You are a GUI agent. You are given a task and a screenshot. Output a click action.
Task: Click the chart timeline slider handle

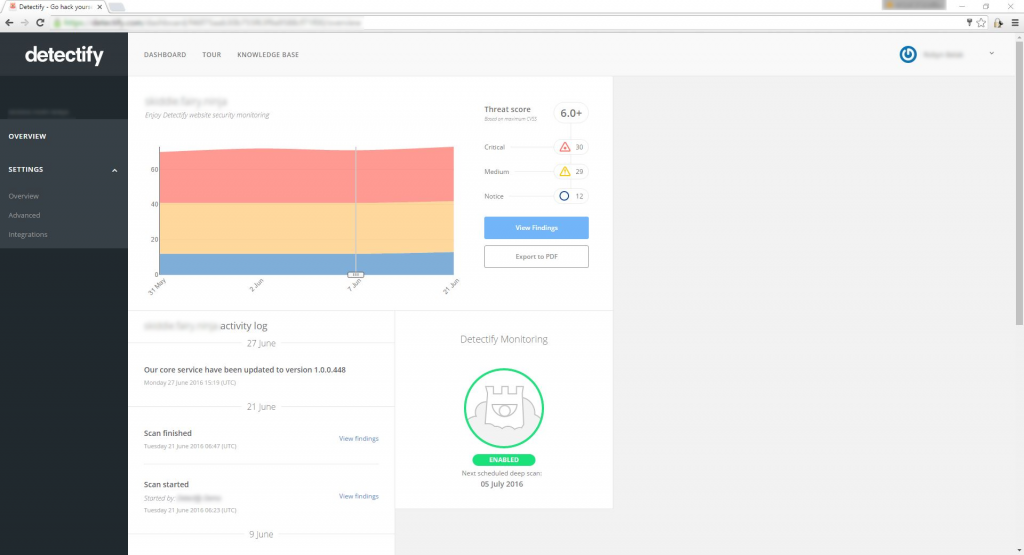pyautogui.click(x=355, y=275)
